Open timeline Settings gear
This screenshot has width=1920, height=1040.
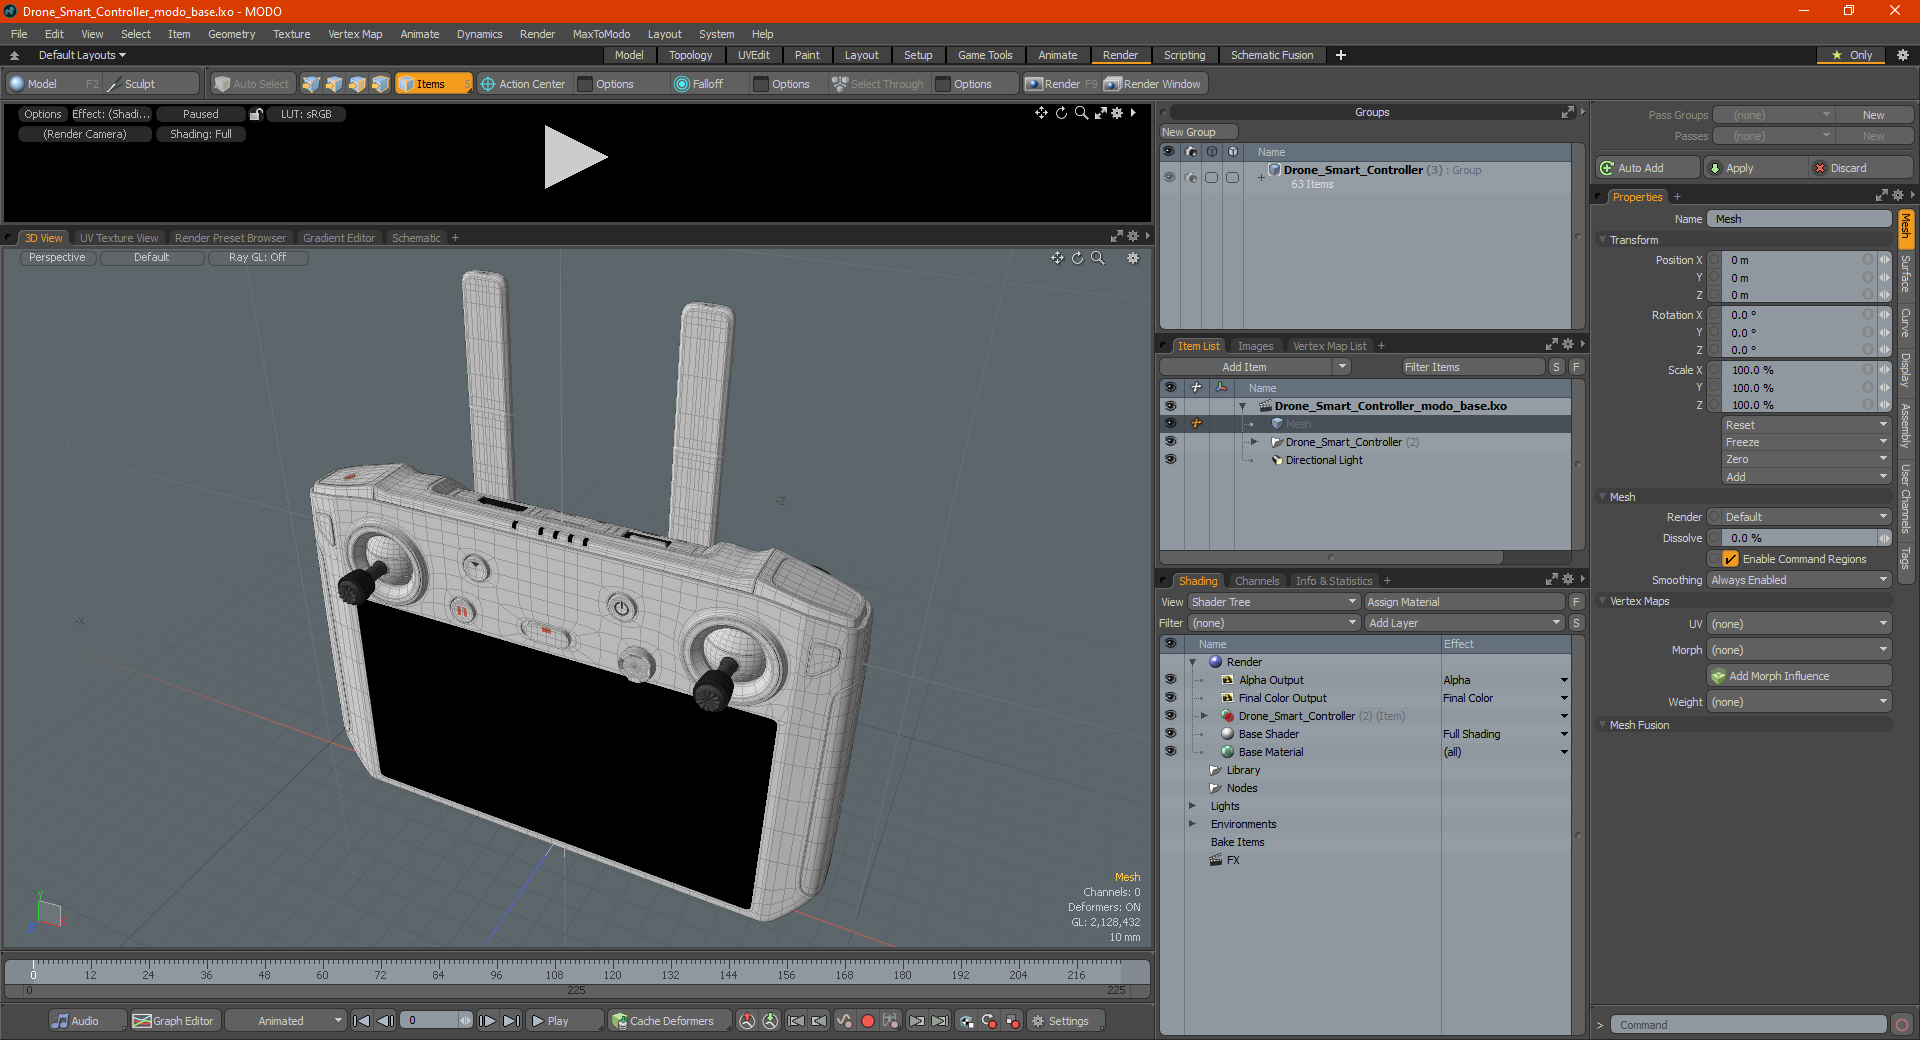(1065, 1021)
